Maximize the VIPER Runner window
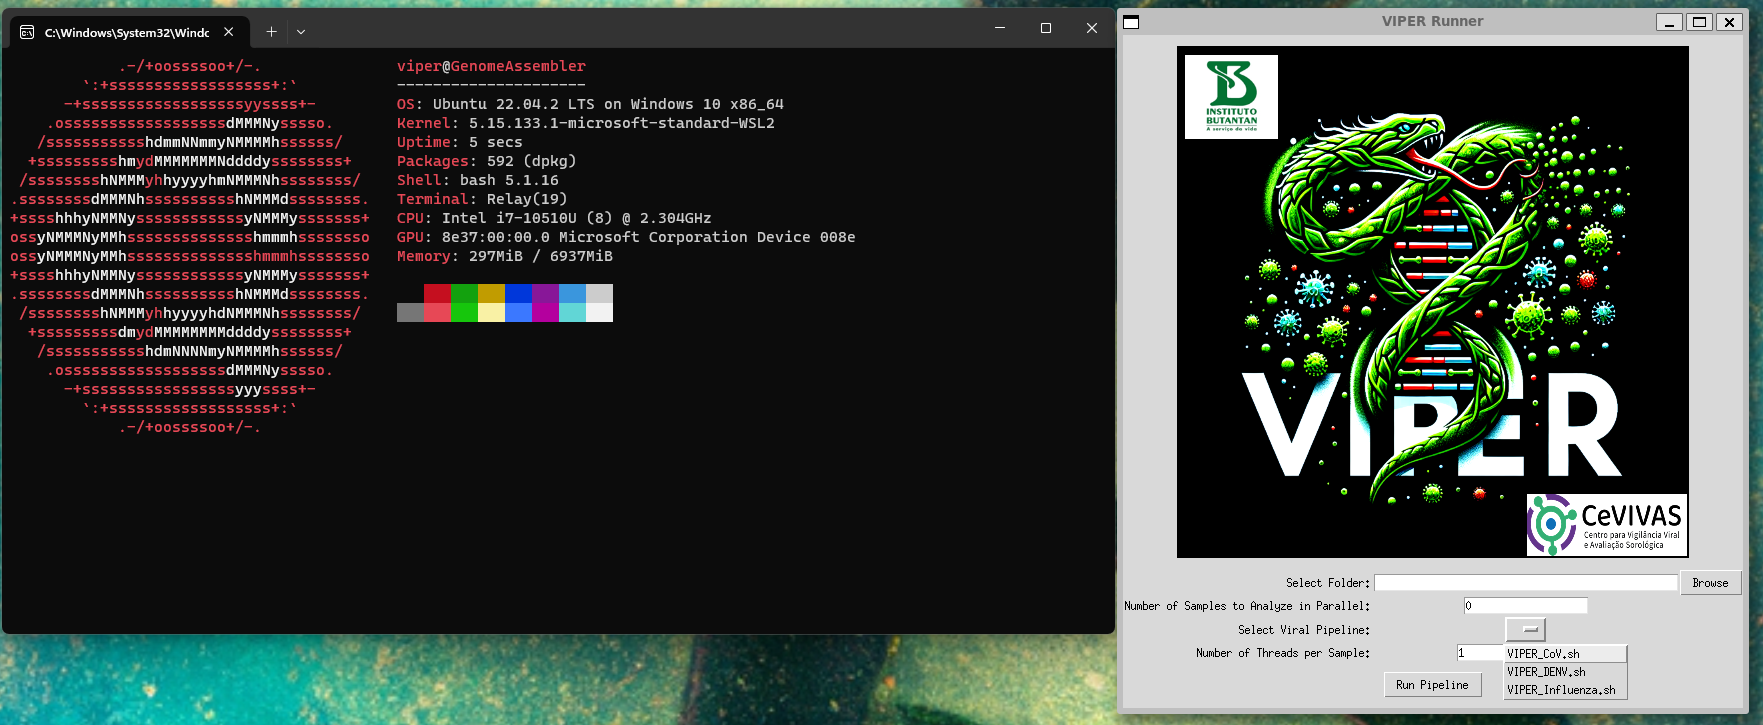This screenshot has width=1763, height=725. pyautogui.click(x=1699, y=22)
